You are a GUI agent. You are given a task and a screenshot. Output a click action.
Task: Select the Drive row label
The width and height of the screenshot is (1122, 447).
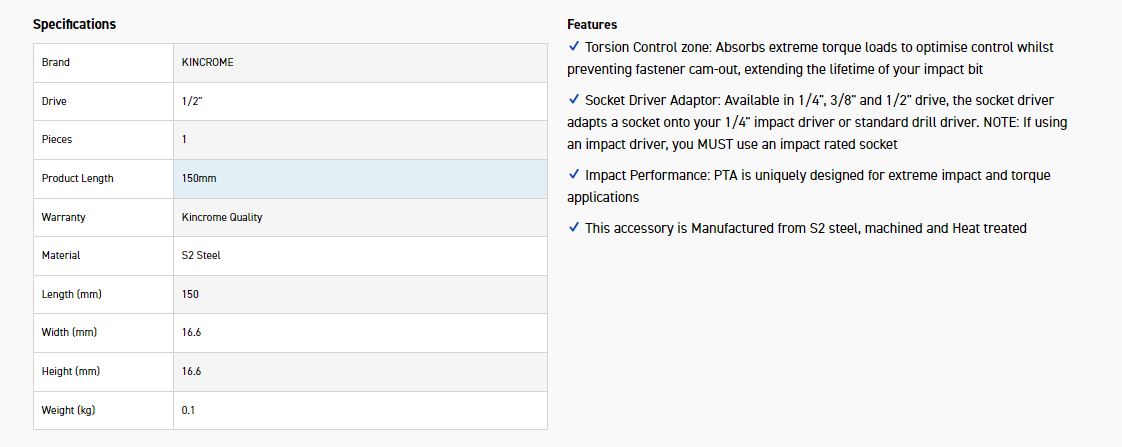[x=54, y=101]
